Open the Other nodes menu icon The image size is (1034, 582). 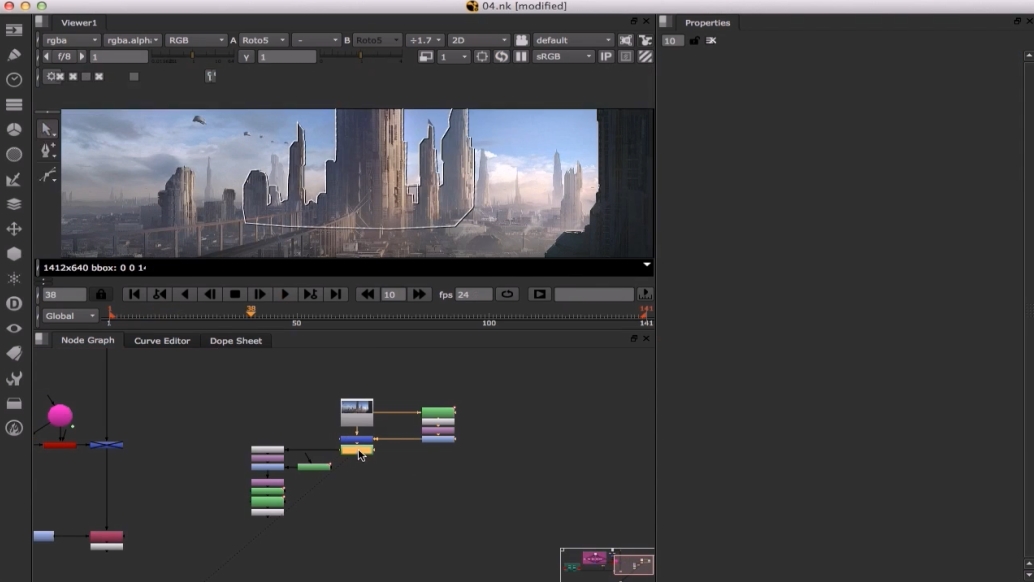14,403
